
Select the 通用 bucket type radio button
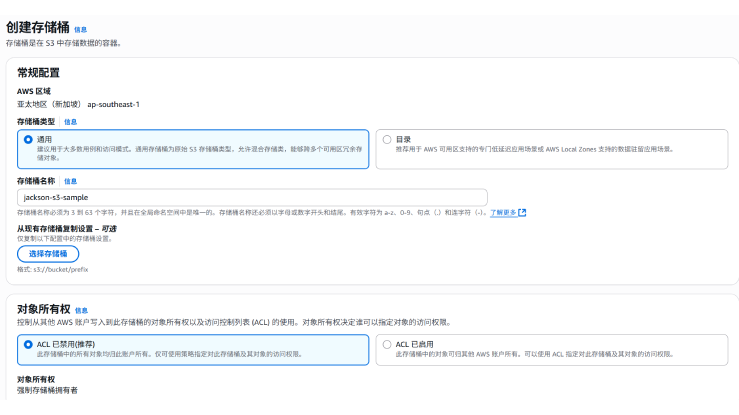(27, 139)
